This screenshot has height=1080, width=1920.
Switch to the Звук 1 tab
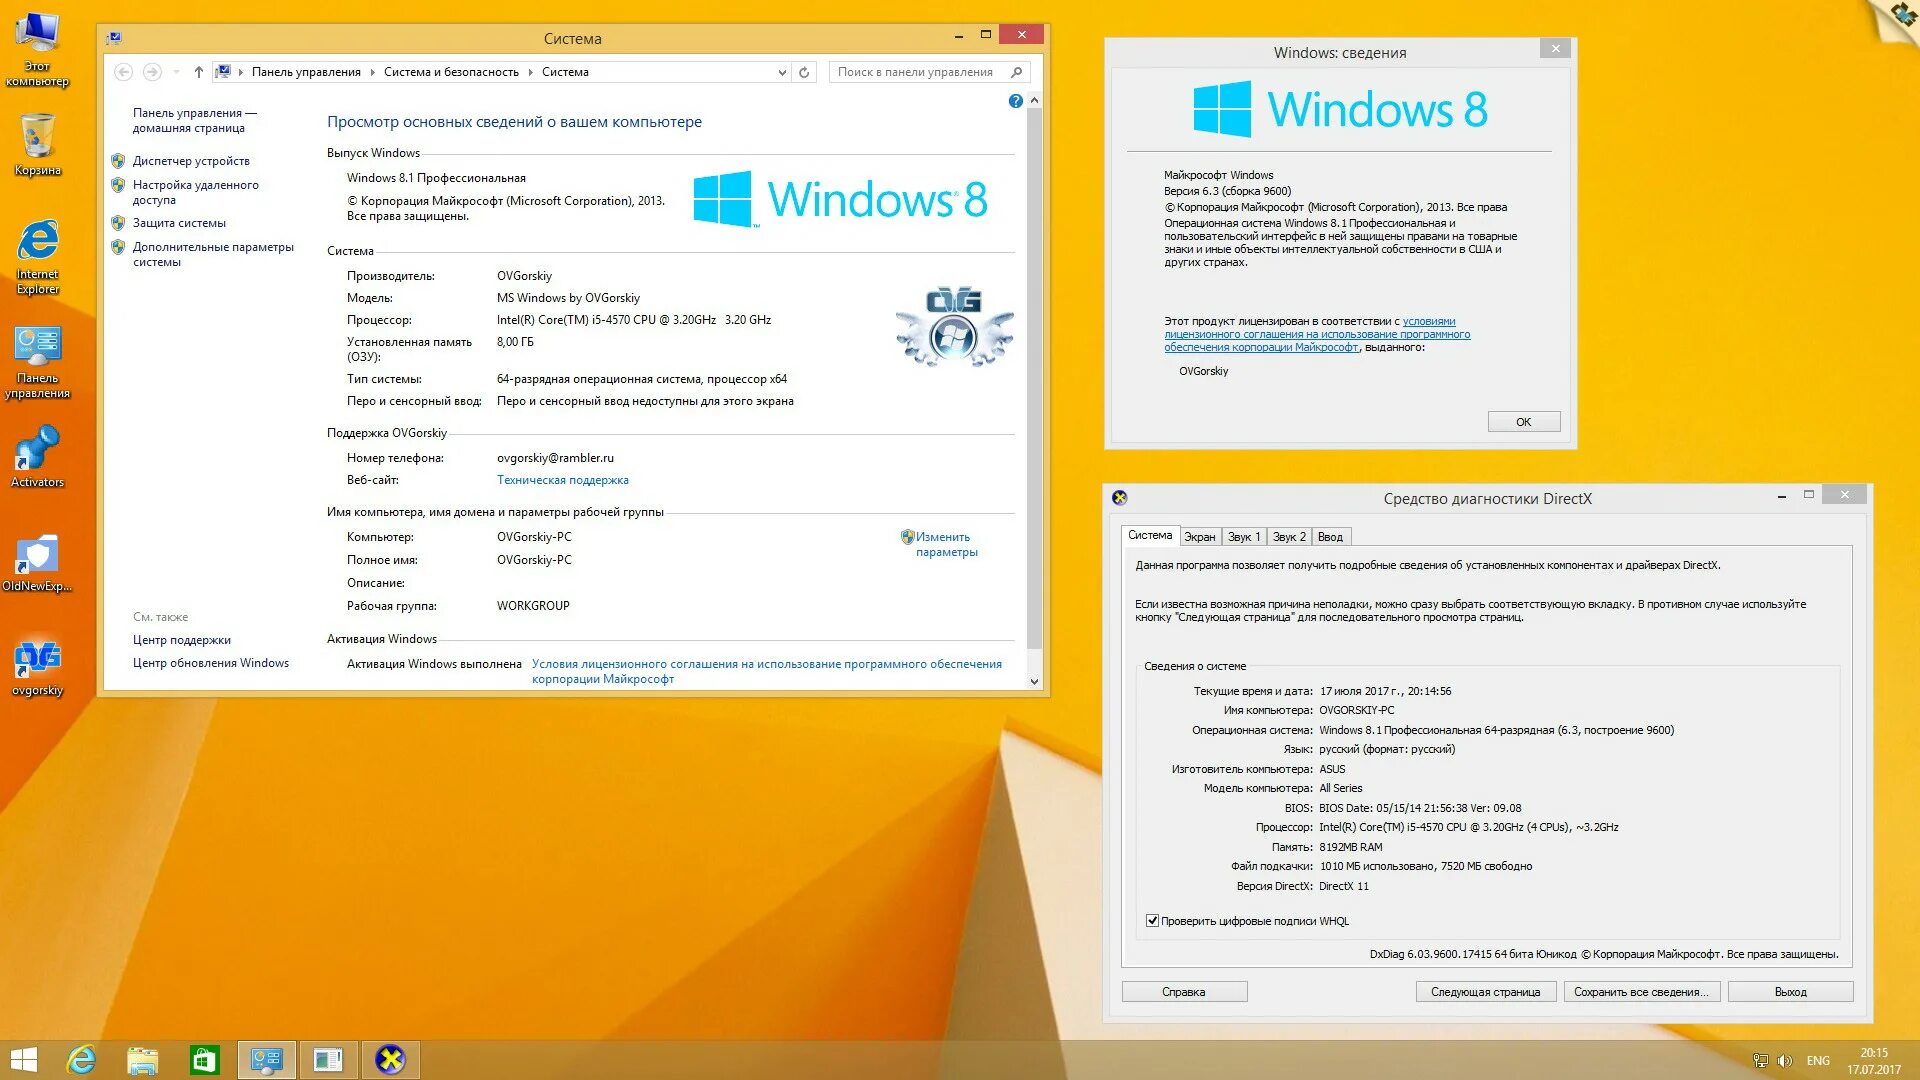pyautogui.click(x=1244, y=537)
